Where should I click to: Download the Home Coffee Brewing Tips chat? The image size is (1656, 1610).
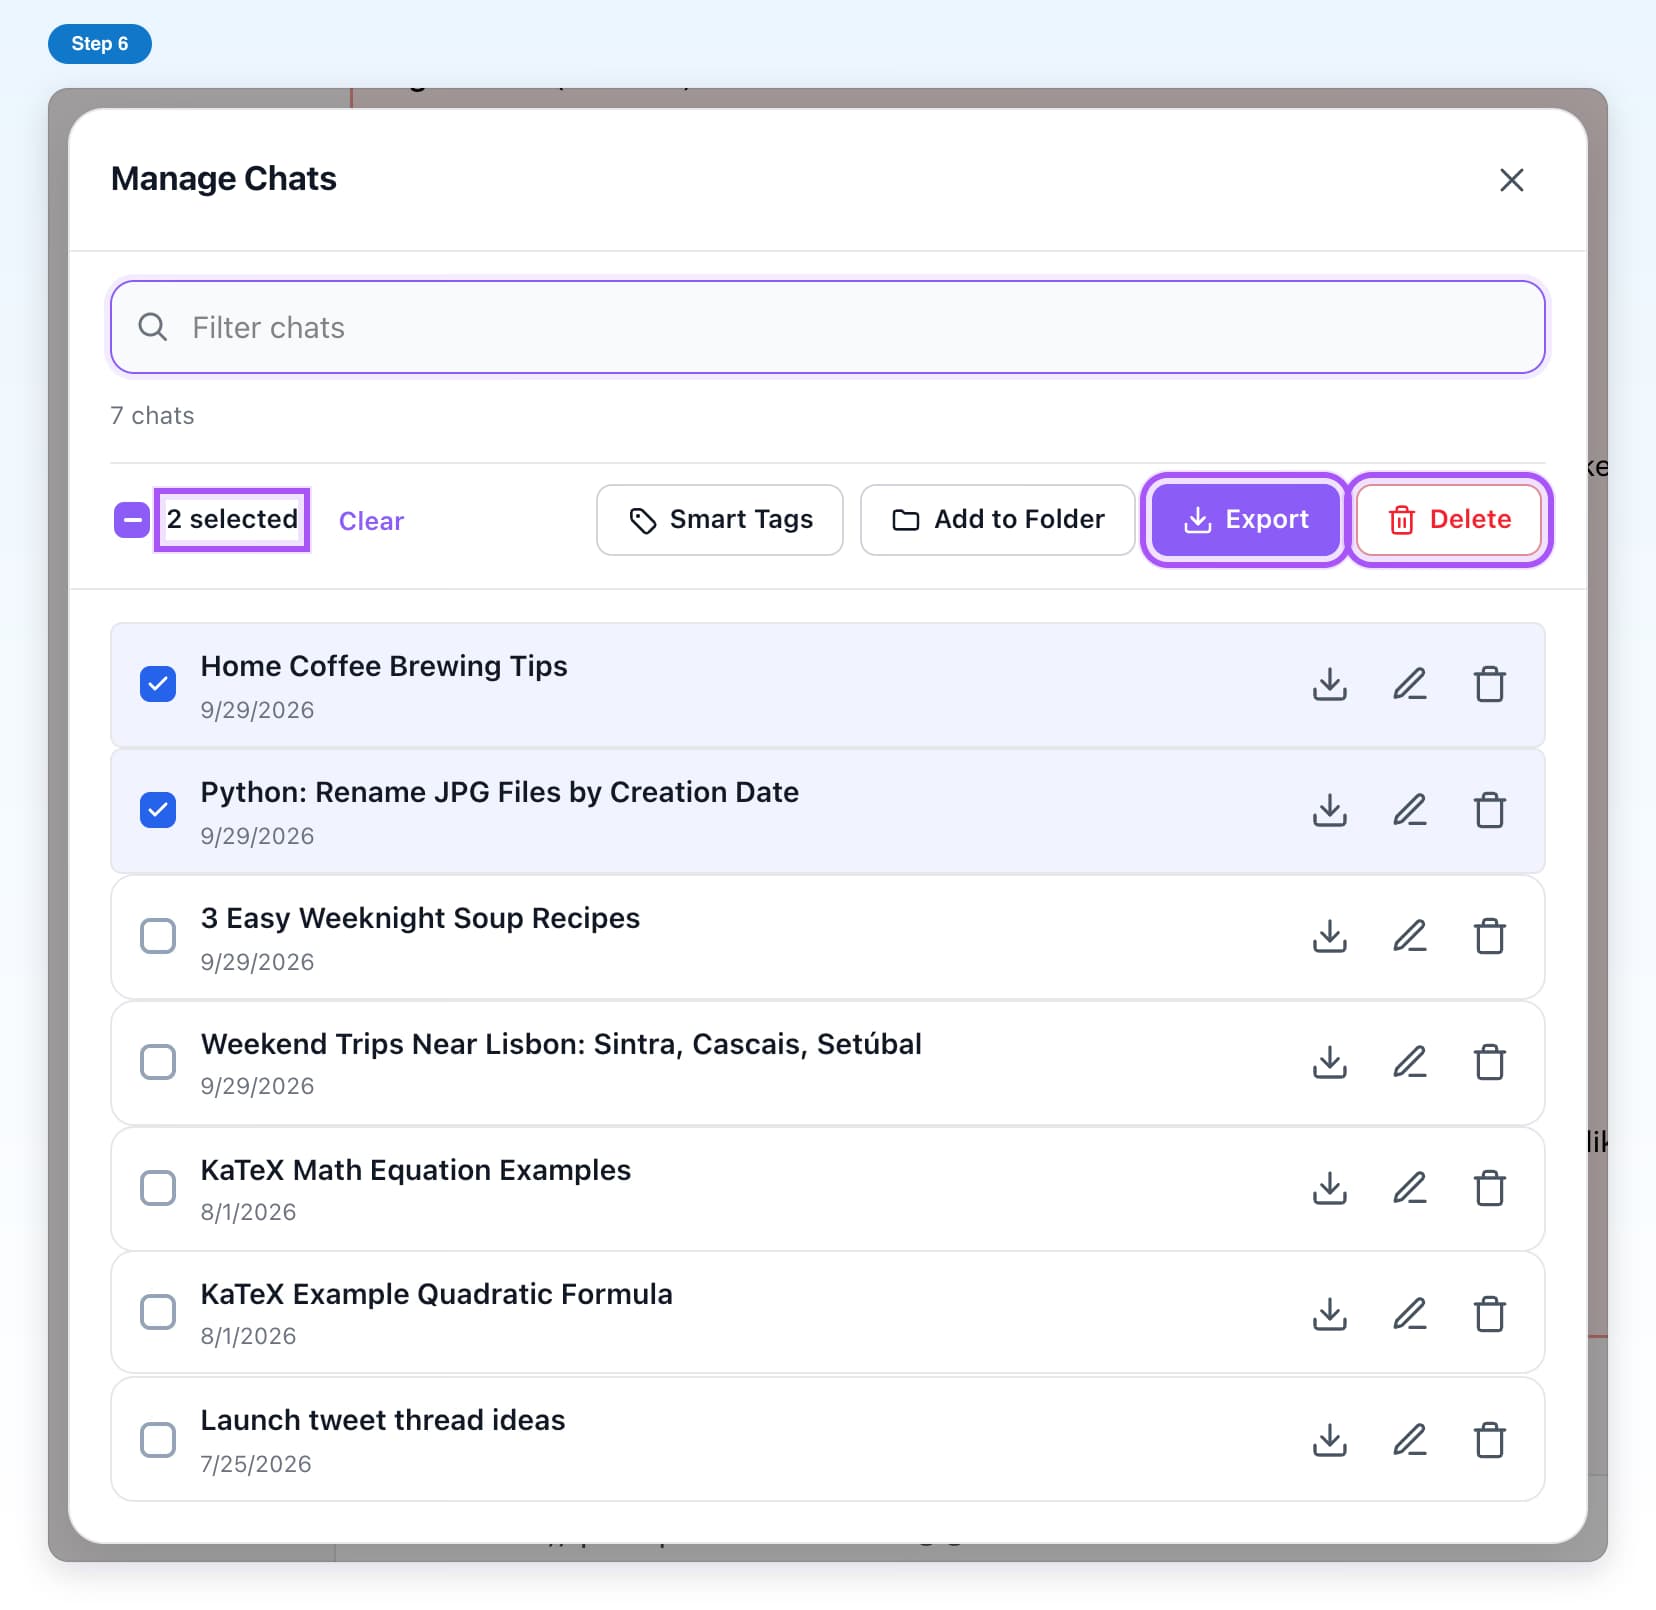pyautogui.click(x=1329, y=685)
